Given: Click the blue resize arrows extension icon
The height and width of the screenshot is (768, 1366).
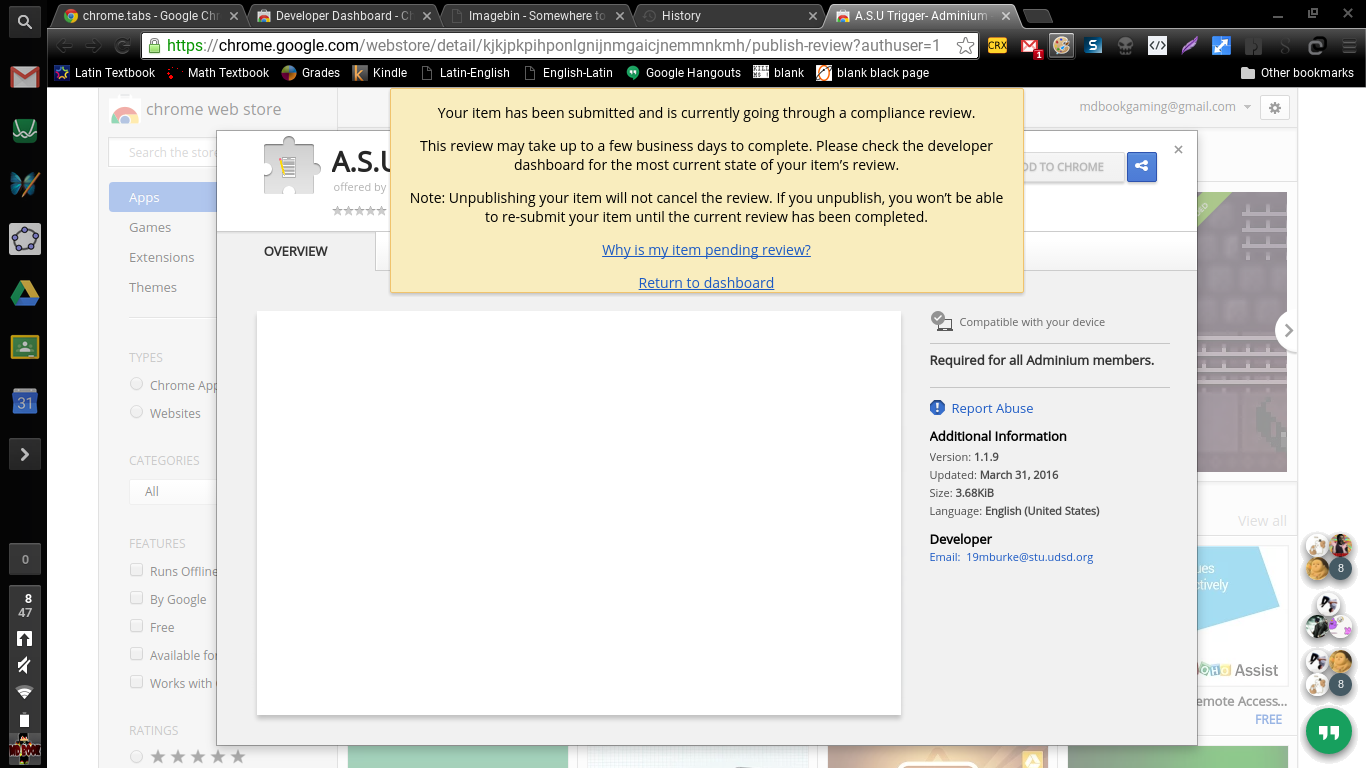Looking at the screenshot, I should tap(1221, 46).
